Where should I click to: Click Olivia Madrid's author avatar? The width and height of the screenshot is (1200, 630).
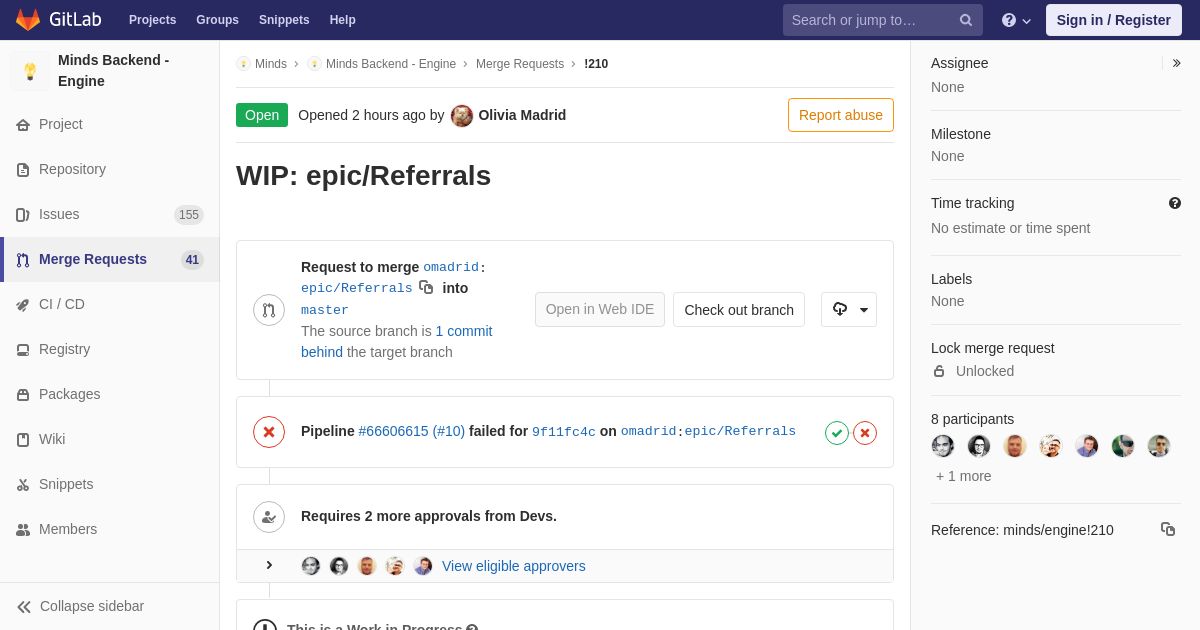point(462,115)
